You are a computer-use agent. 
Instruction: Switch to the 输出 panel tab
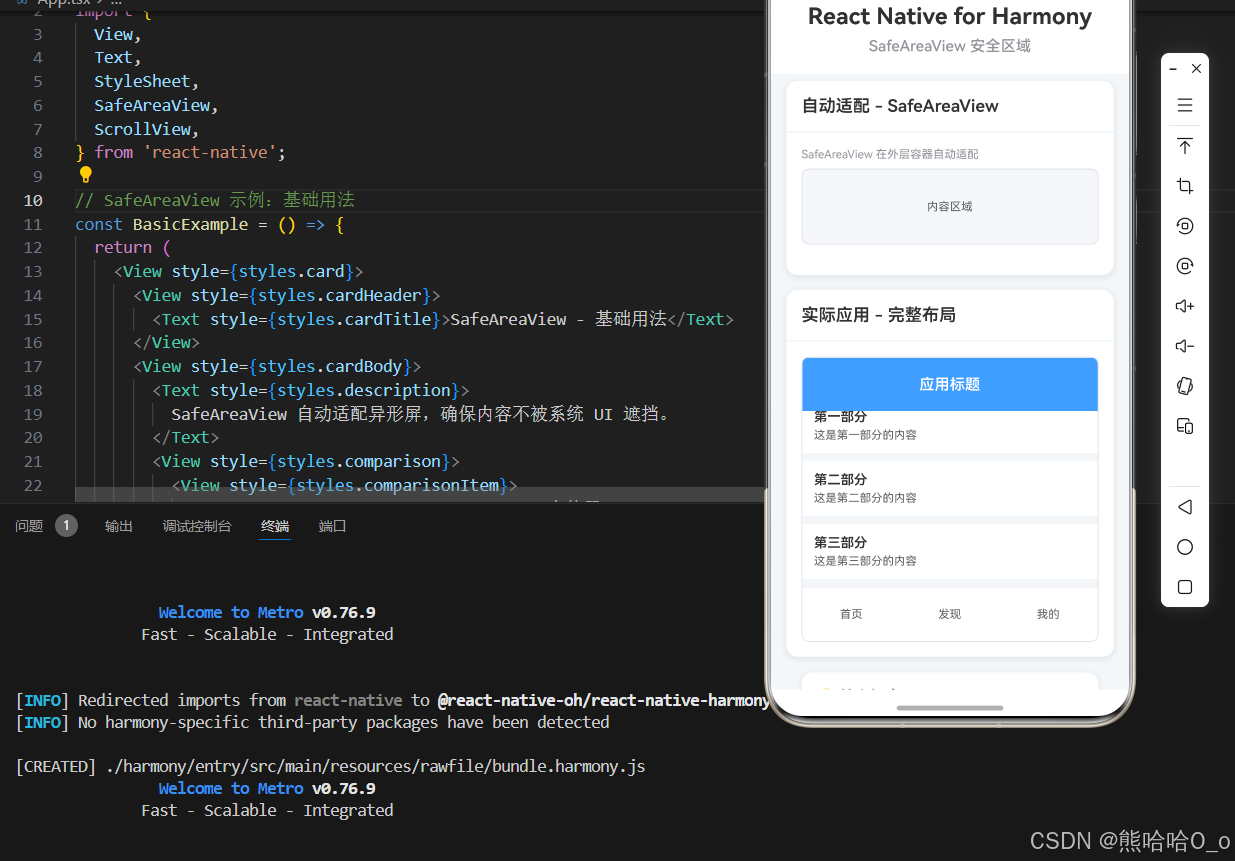pyautogui.click(x=119, y=526)
